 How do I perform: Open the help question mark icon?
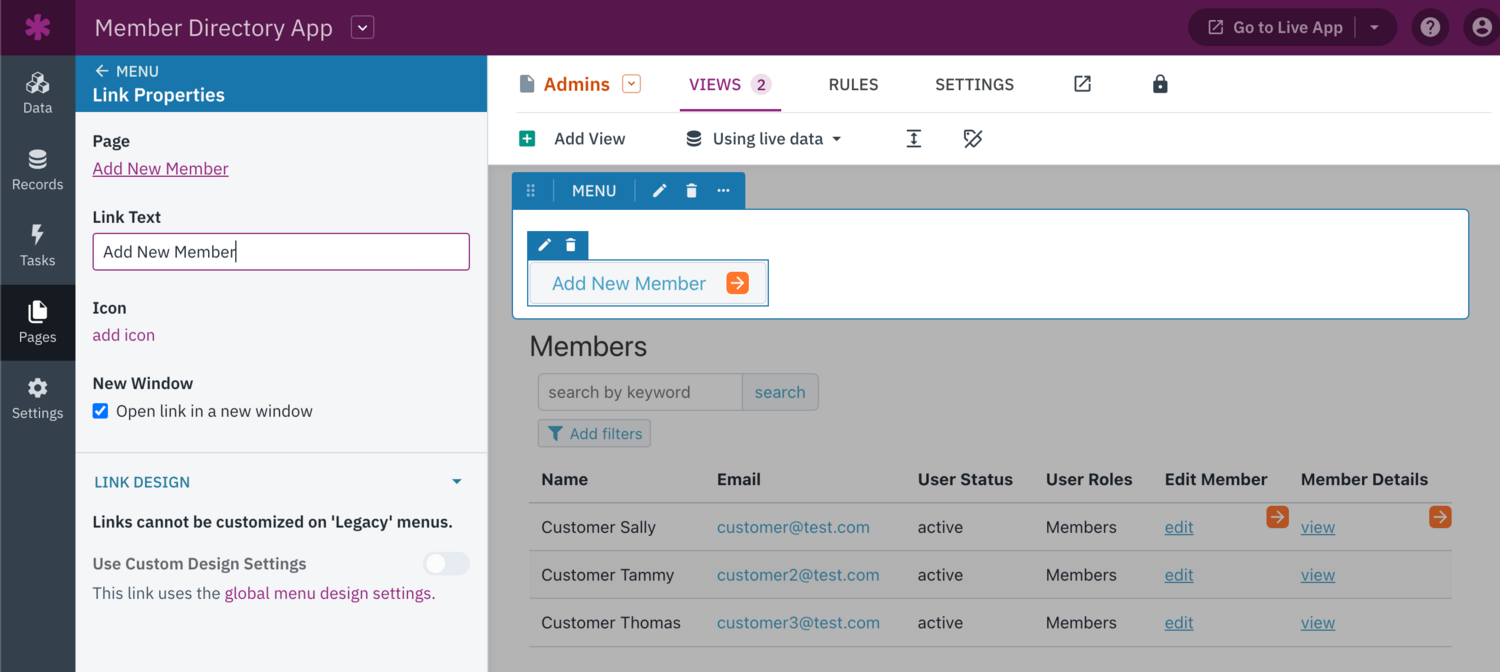1430,27
